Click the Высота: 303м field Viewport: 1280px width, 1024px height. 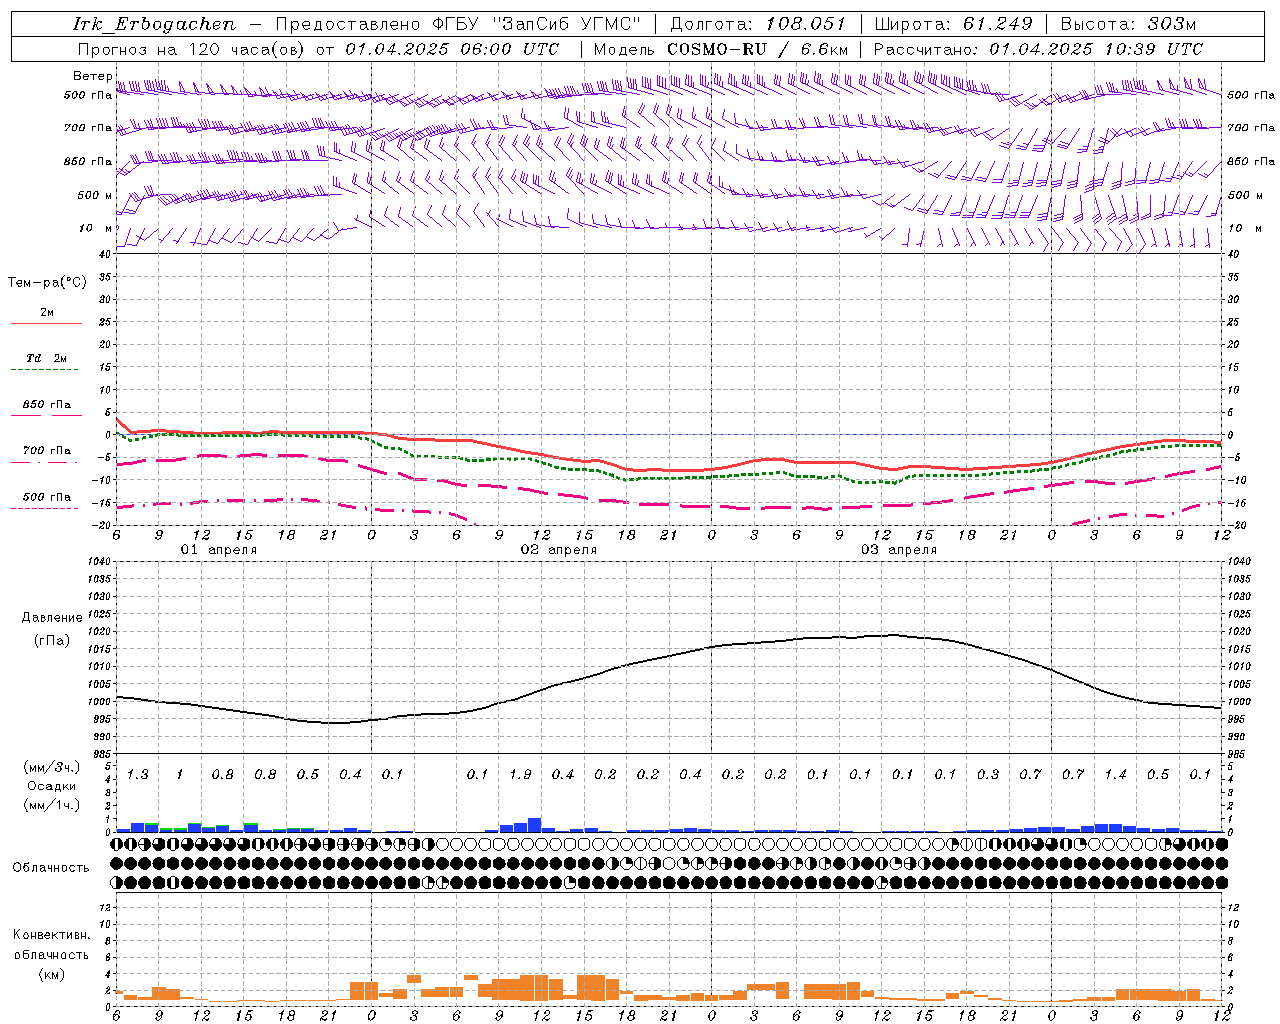click(1128, 24)
